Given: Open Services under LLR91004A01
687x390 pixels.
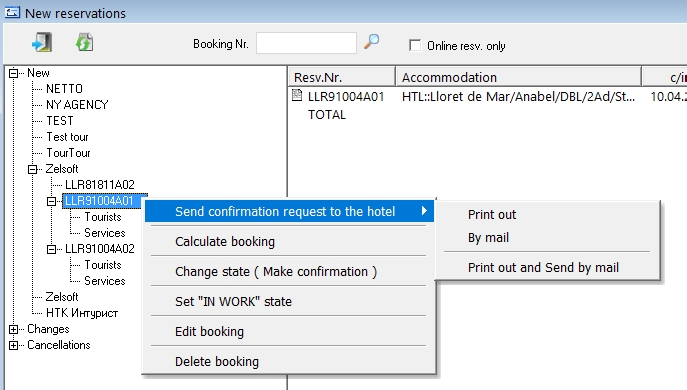Looking at the screenshot, I should tap(105, 233).
